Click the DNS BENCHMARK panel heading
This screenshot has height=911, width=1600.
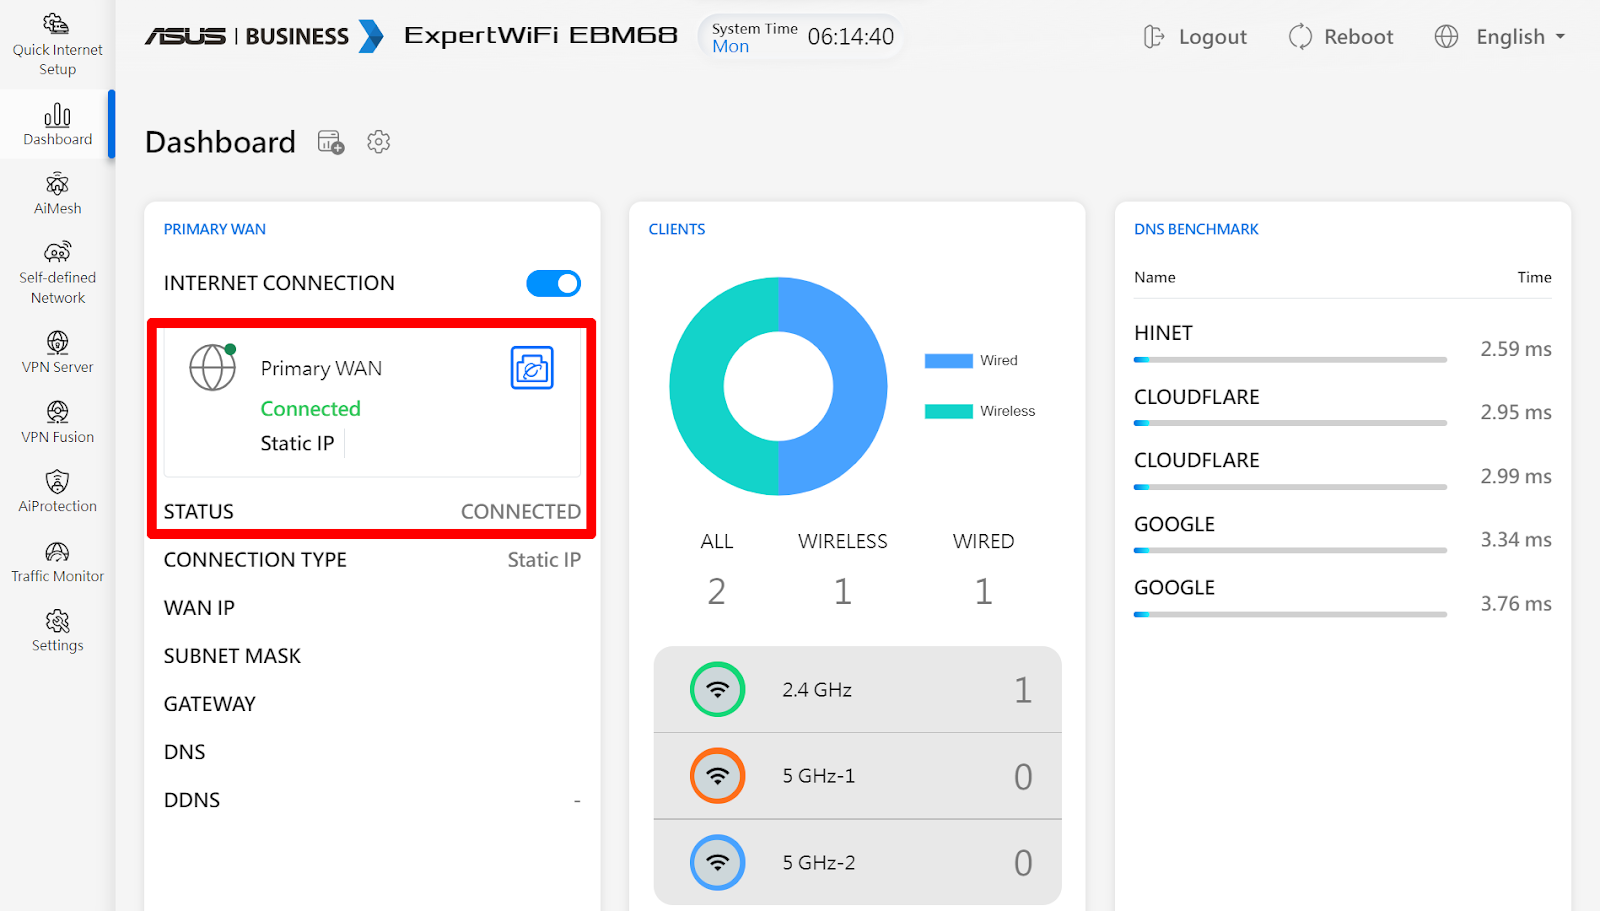[1196, 229]
